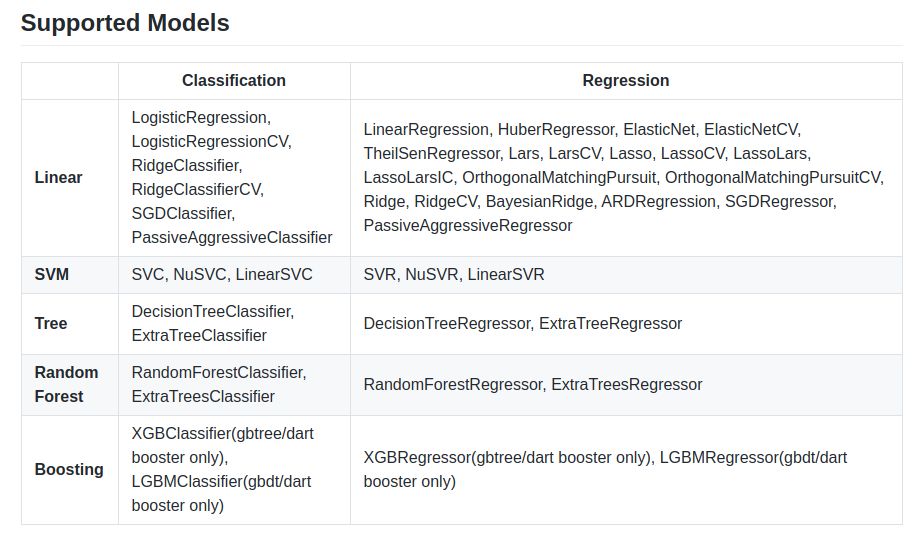922x545 pixels.
Task: Click the SVC, NuSVC, LinearSVC cell
Action: coord(222,274)
